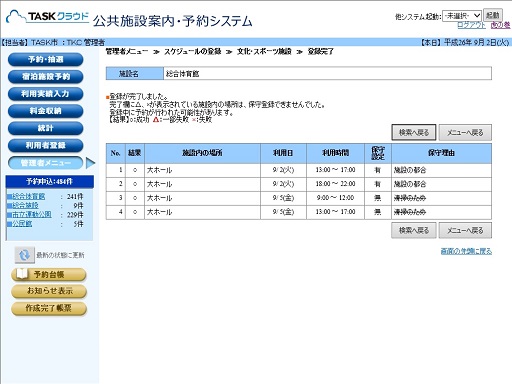The width and height of the screenshot is (512, 384).
Task: Click the 9:00～12:00 time in row 3
Action: (335, 198)
